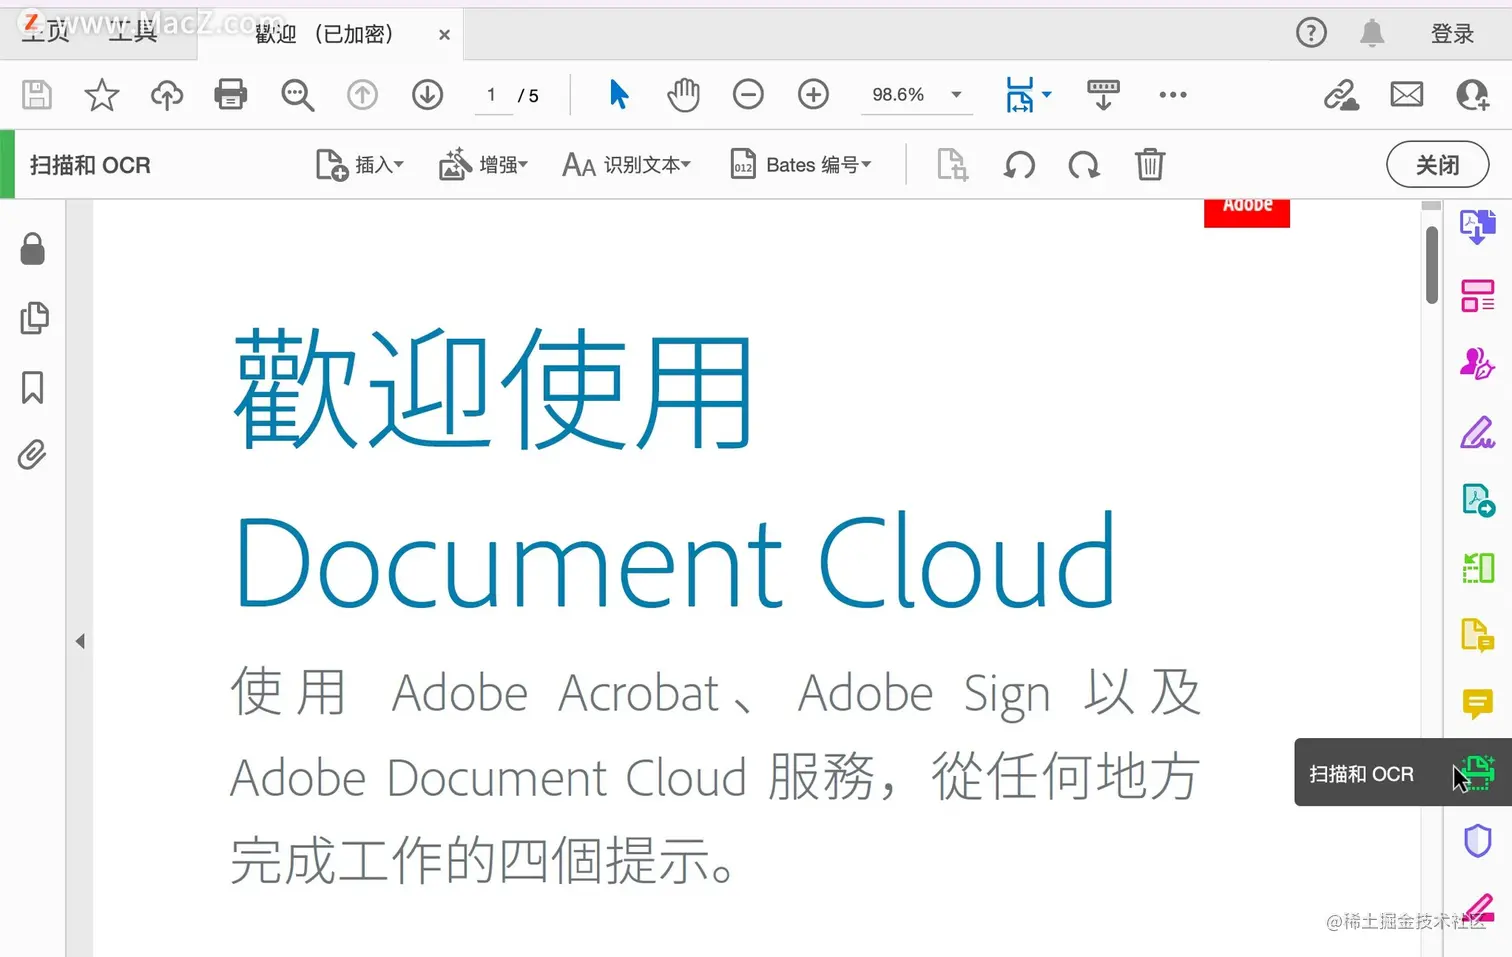This screenshot has width=1512, height=957.
Task: Open the 98.6% zoom level dropdown
Action: coord(917,95)
